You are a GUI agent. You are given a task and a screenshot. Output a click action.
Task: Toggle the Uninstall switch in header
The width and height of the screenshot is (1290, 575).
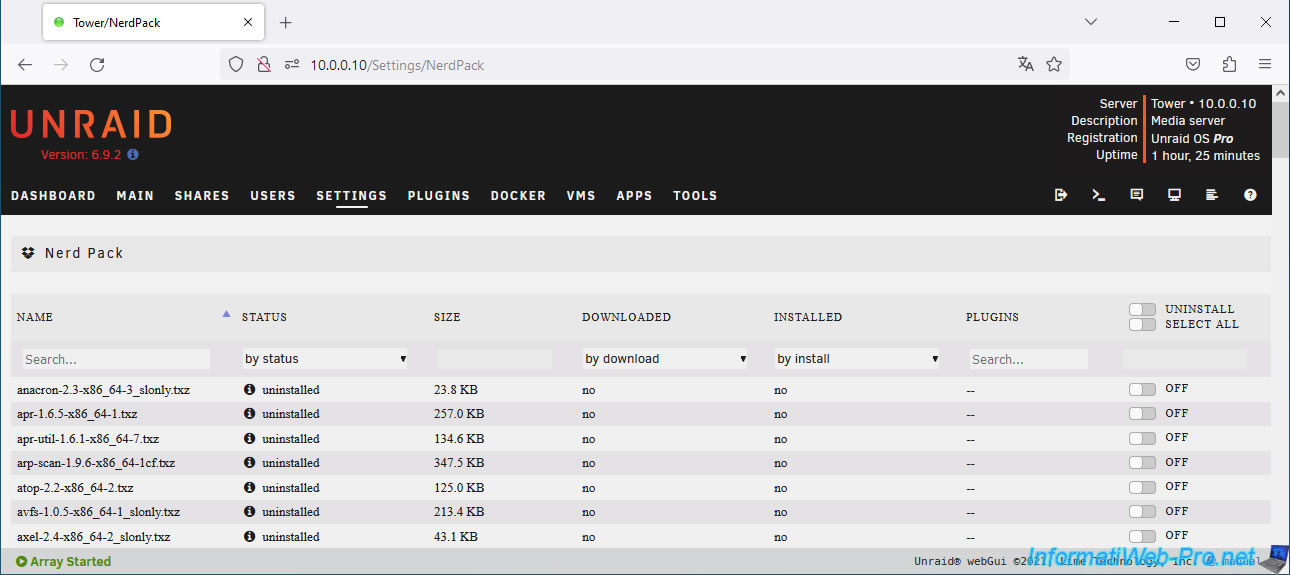click(x=1142, y=310)
